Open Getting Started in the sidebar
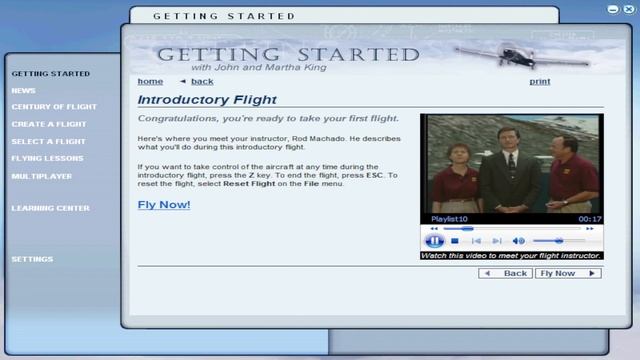The height and width of the screenshot is (360, 640). pyautogui.click(x=51, y=74)
